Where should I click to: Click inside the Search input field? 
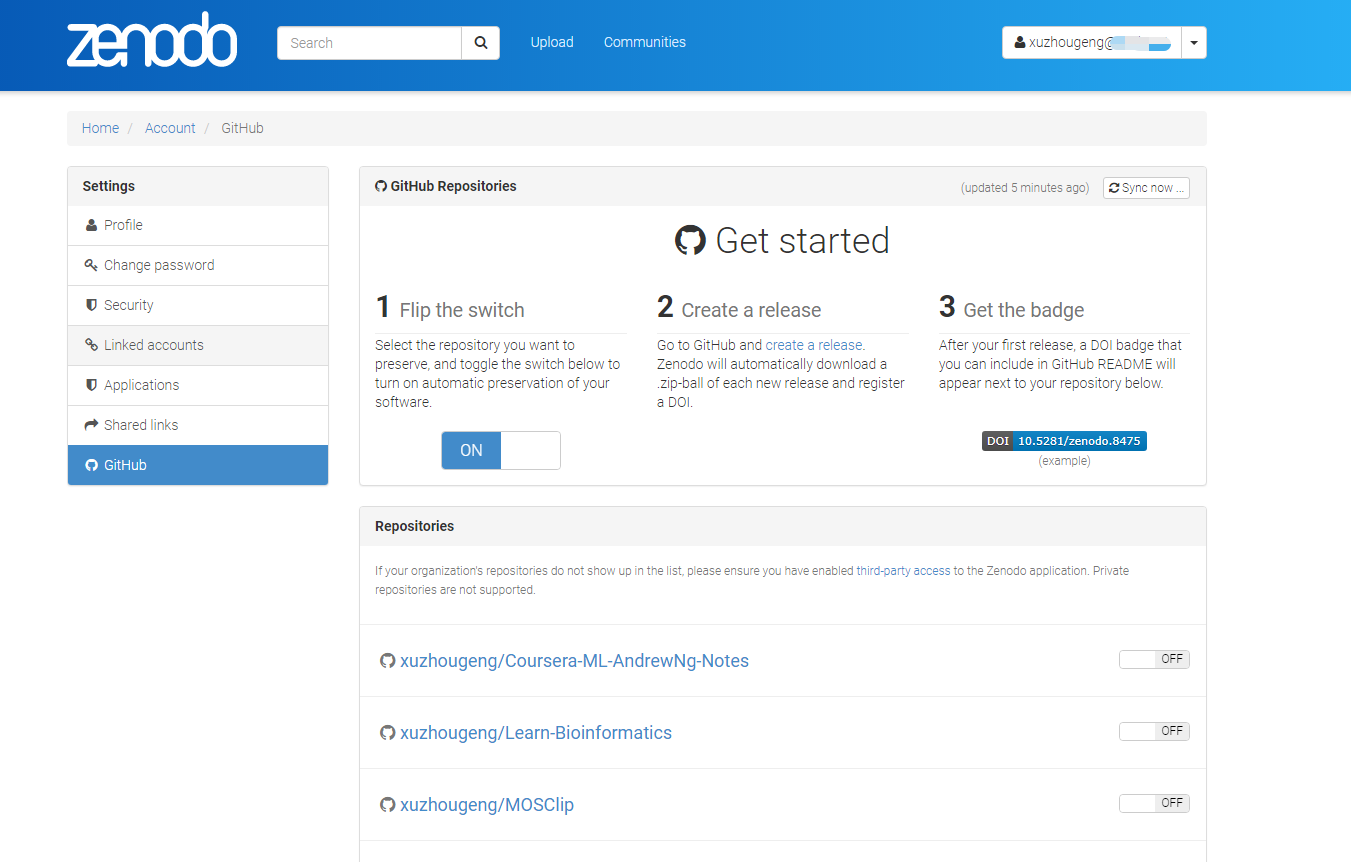point(369,43)
